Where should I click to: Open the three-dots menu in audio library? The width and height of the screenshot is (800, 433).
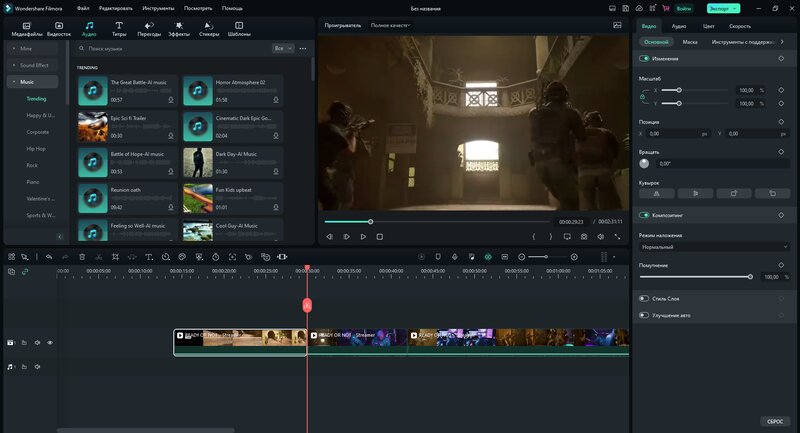point(303,48)
